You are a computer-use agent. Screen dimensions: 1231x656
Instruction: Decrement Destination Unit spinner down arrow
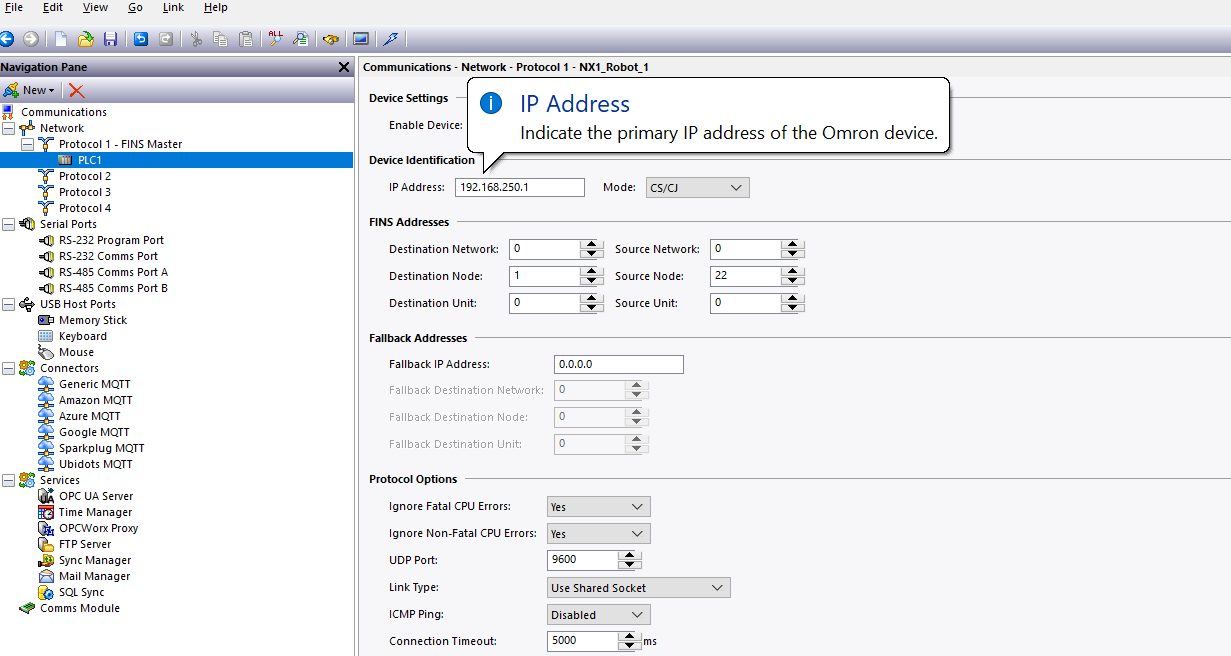point(592,308)
